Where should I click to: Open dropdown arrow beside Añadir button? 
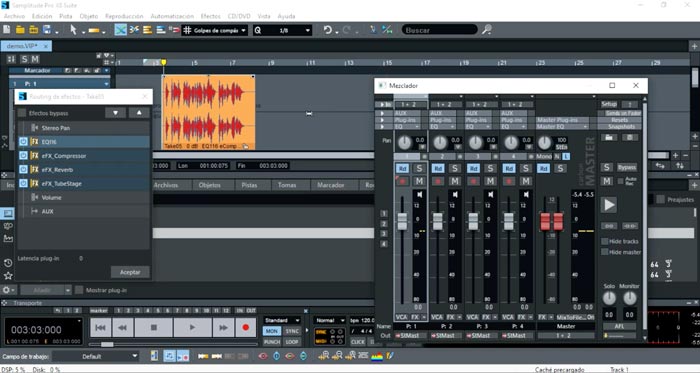coord(68,290)
